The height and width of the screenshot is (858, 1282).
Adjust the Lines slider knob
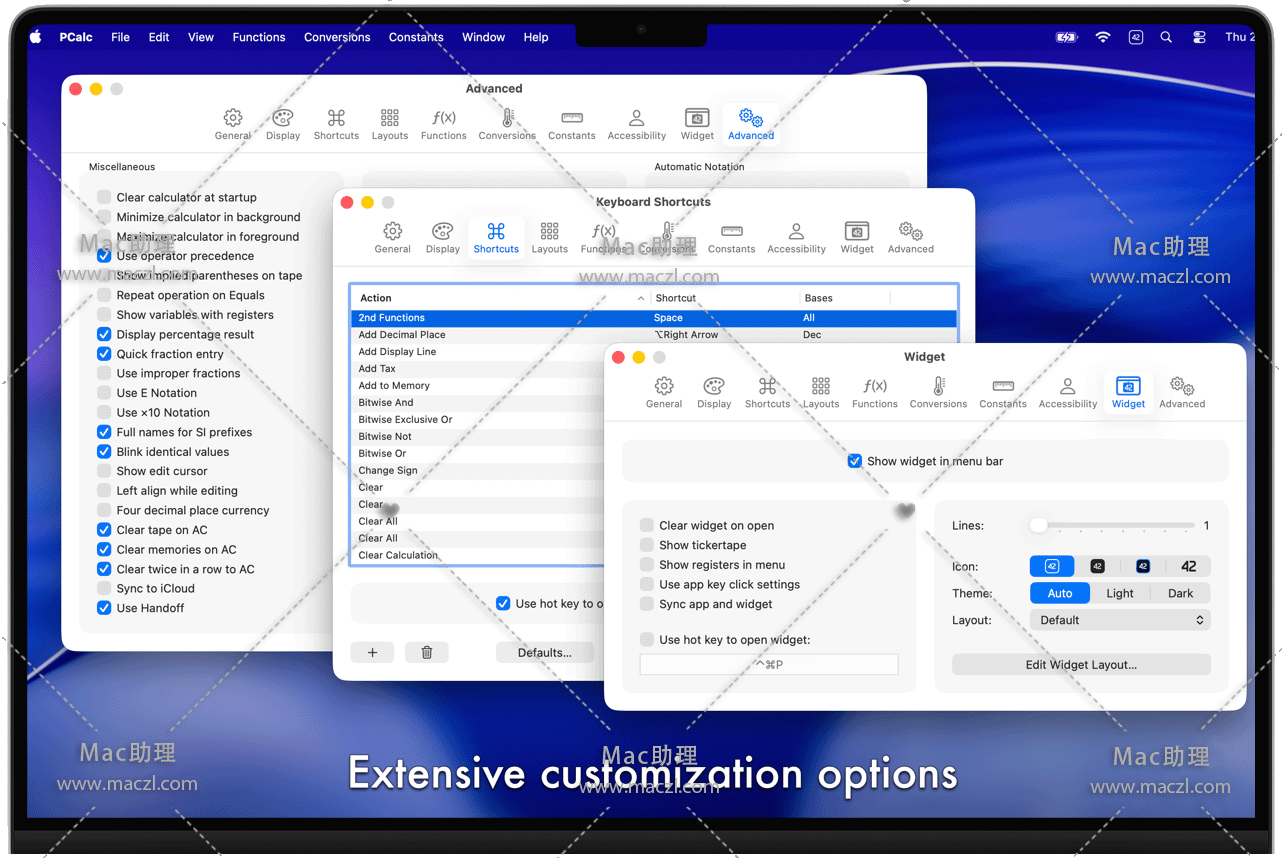coord(1039,525)
